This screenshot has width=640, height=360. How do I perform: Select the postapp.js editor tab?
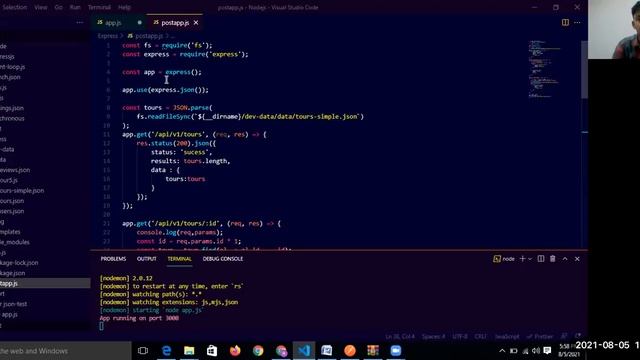(x=175, y=23)
